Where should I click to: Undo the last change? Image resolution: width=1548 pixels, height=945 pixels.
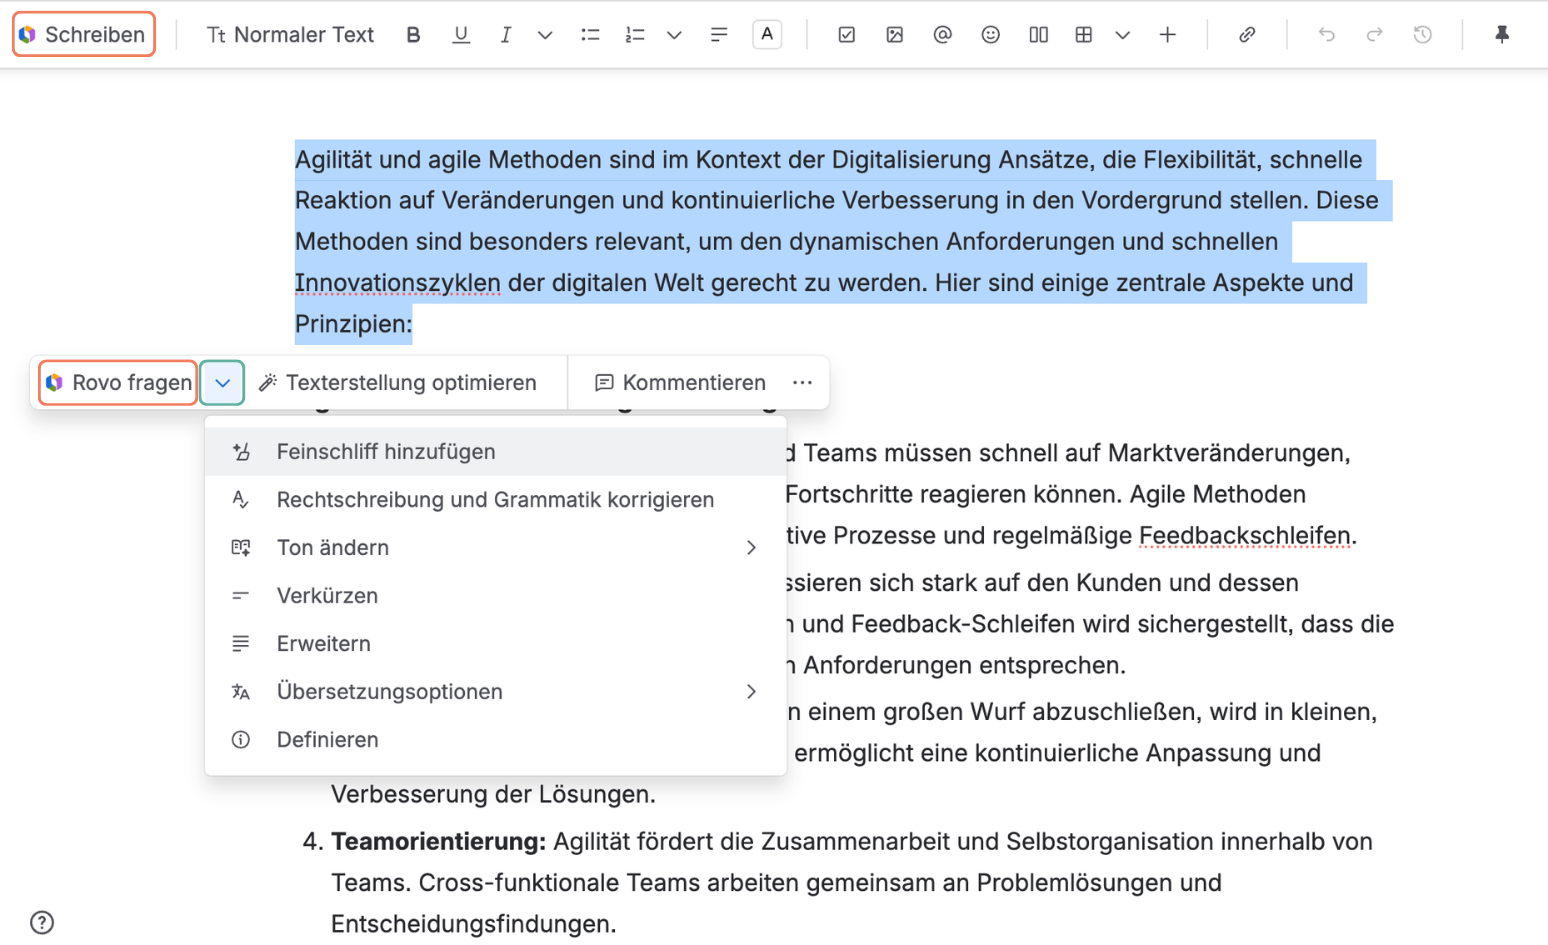[1327, 35]
